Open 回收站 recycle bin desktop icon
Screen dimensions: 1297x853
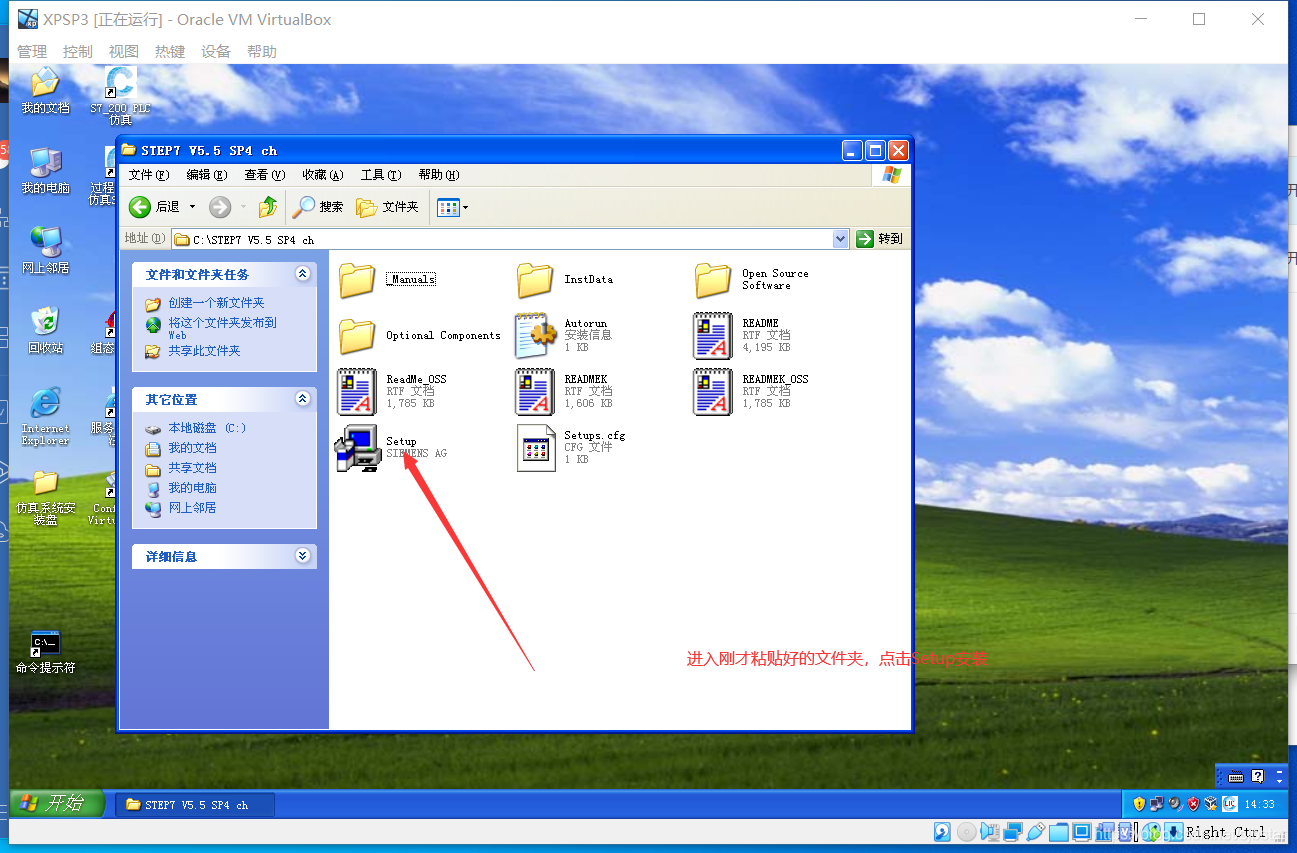coord(45,330)
